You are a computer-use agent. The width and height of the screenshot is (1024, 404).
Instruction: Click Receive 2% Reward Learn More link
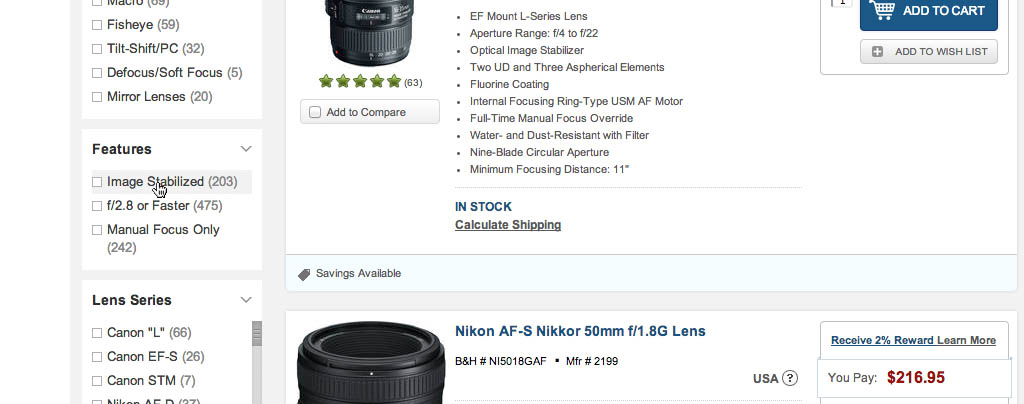click(913, 340)
